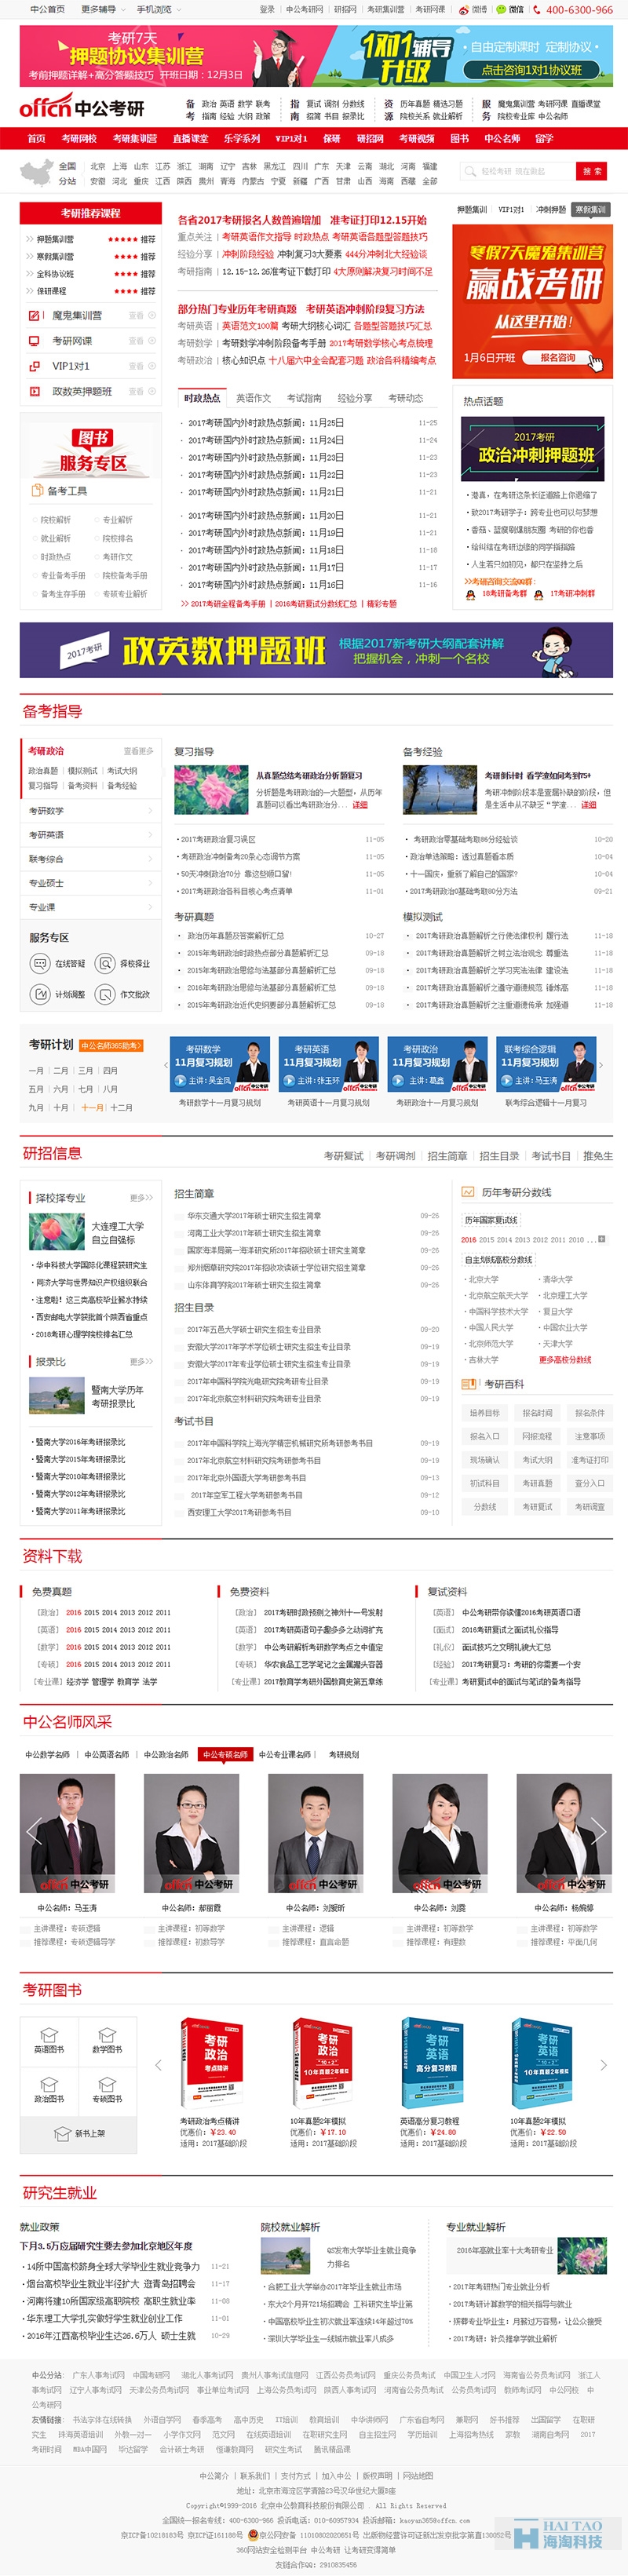
Task: Select the 寒假集训 promo tab
Action: [x=590, y=210]
